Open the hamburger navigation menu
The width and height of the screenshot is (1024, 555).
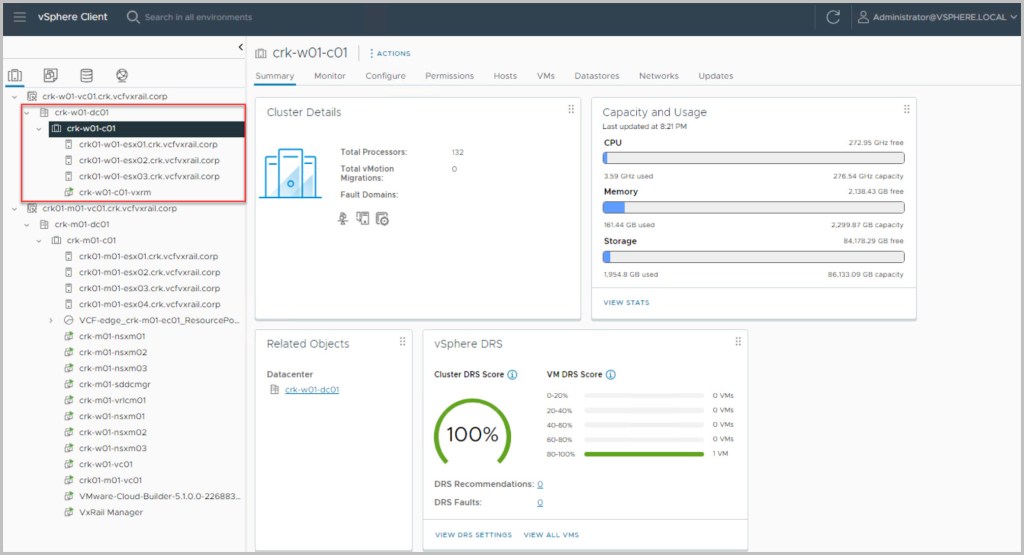click(x=20, y=17)
